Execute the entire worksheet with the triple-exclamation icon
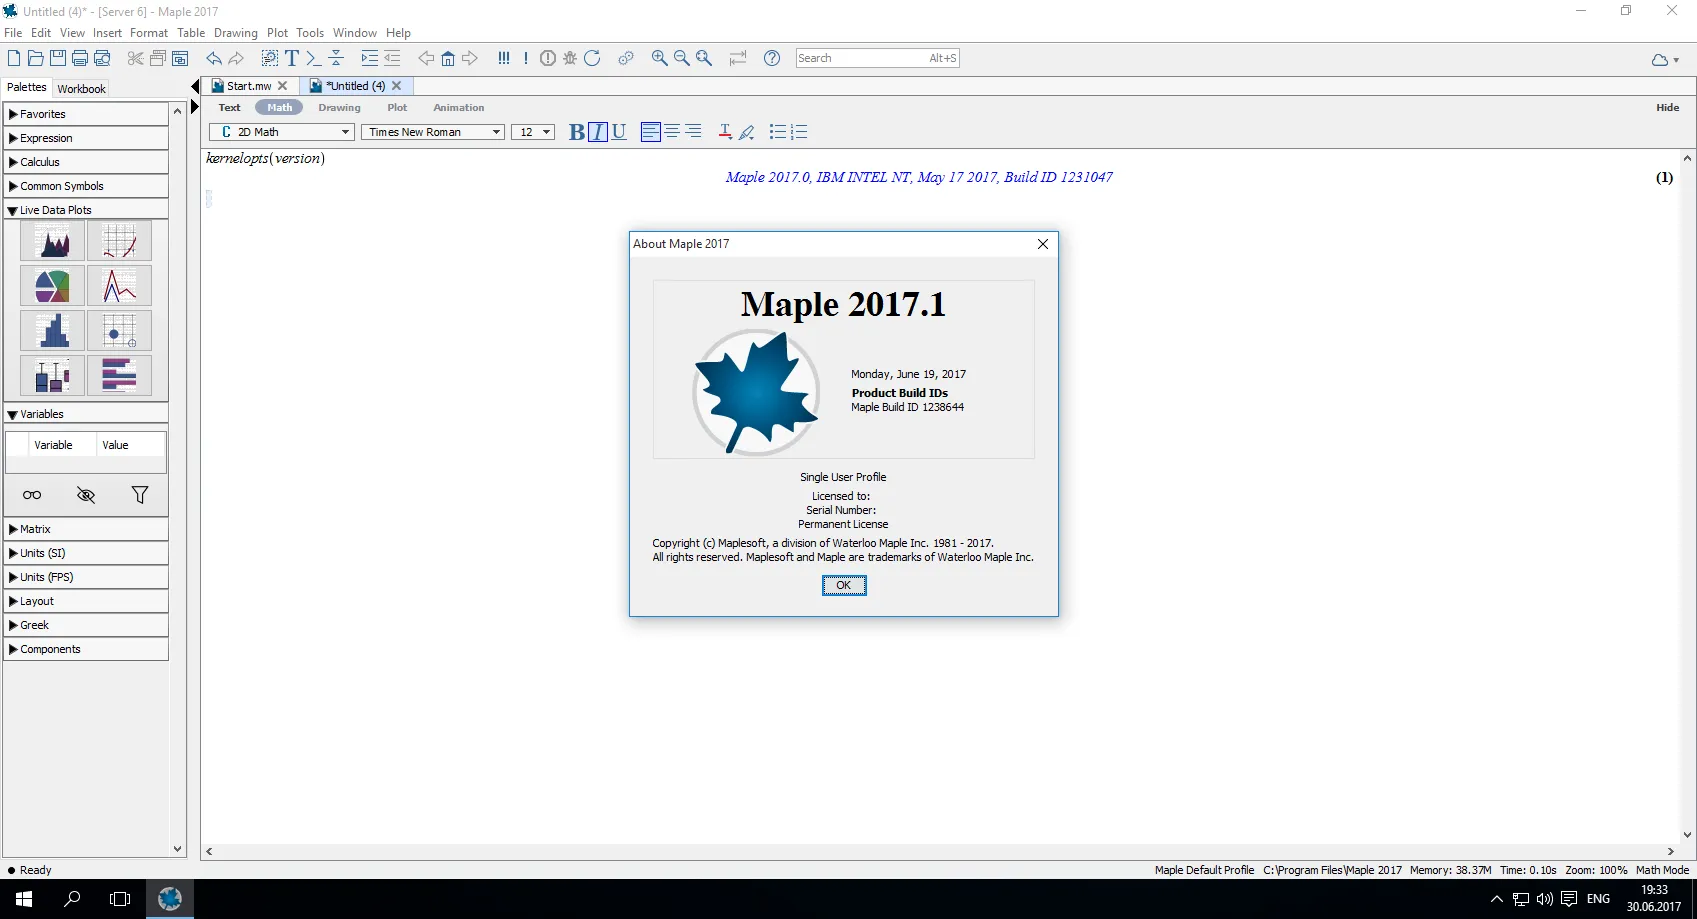 [504, 58]
